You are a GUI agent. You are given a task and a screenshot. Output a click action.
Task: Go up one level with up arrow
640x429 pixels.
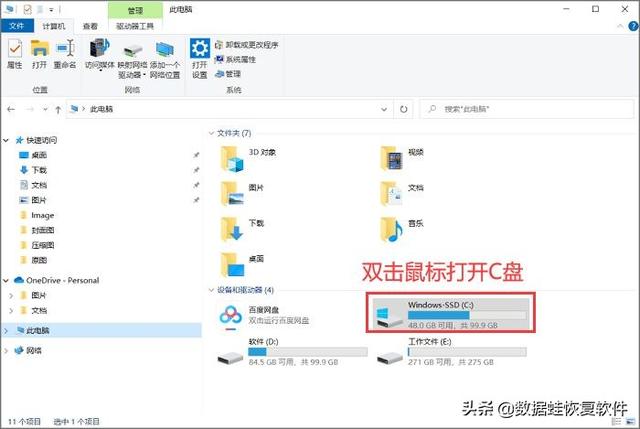click(58, 109)
